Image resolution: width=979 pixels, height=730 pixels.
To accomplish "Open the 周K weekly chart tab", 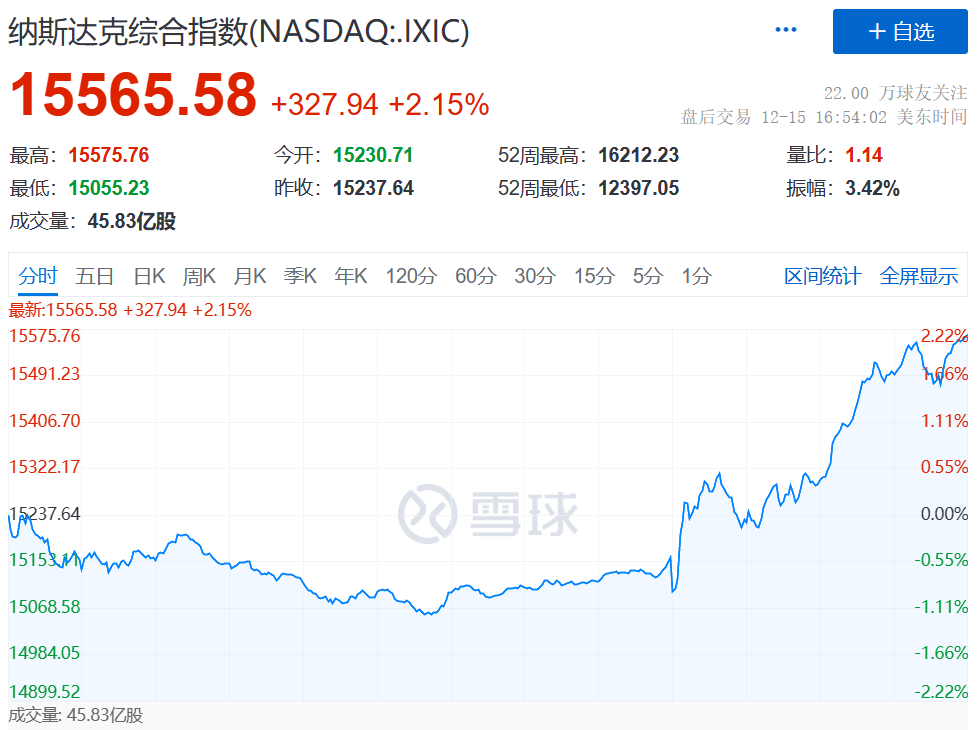I will pos(199,276).
